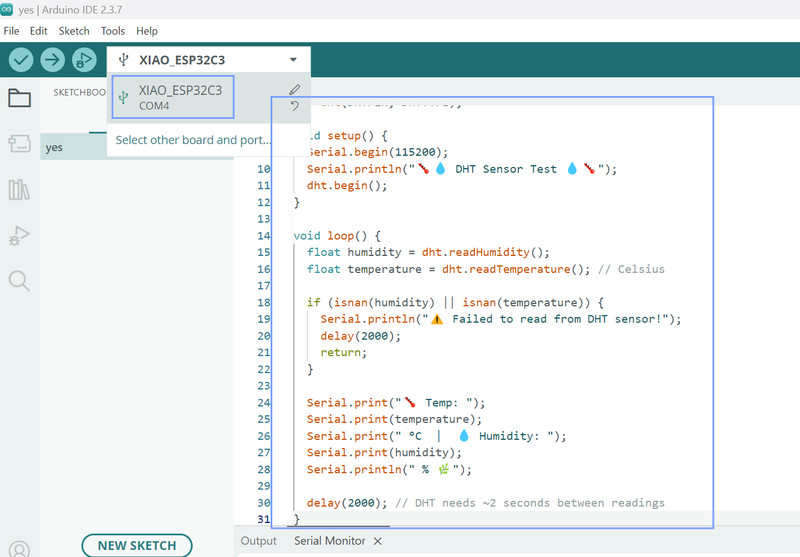The height and width of the screenshot is (557, 800).
Task: Click the Serial.begin(115200) code line
Action: pyautogui.click(x=378, y=152)
